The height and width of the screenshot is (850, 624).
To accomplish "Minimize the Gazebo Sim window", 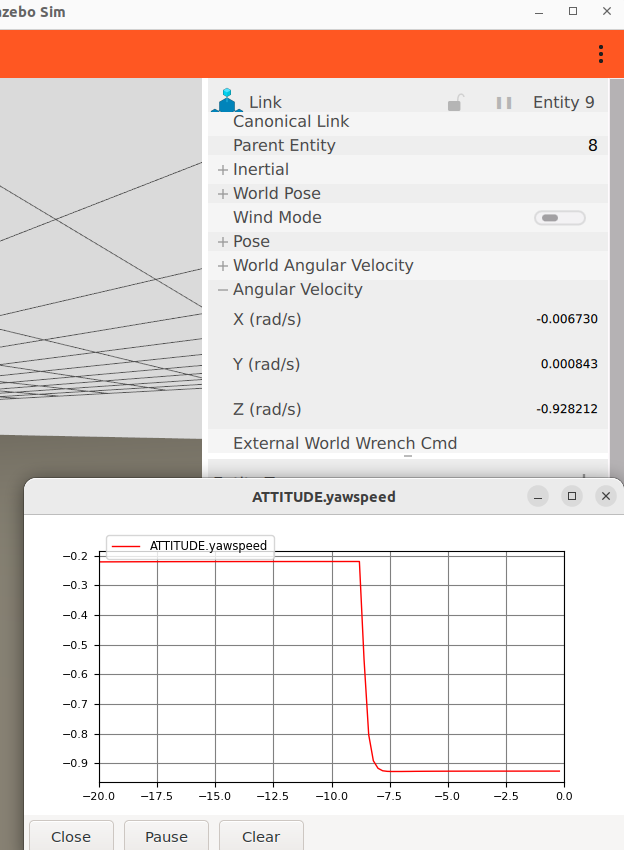I will coord(539,12).
